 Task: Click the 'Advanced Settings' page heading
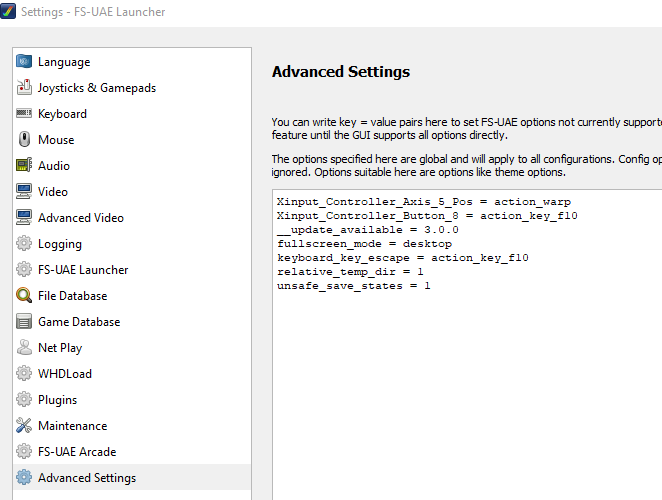pyautogui.click(x=341, y=71)
